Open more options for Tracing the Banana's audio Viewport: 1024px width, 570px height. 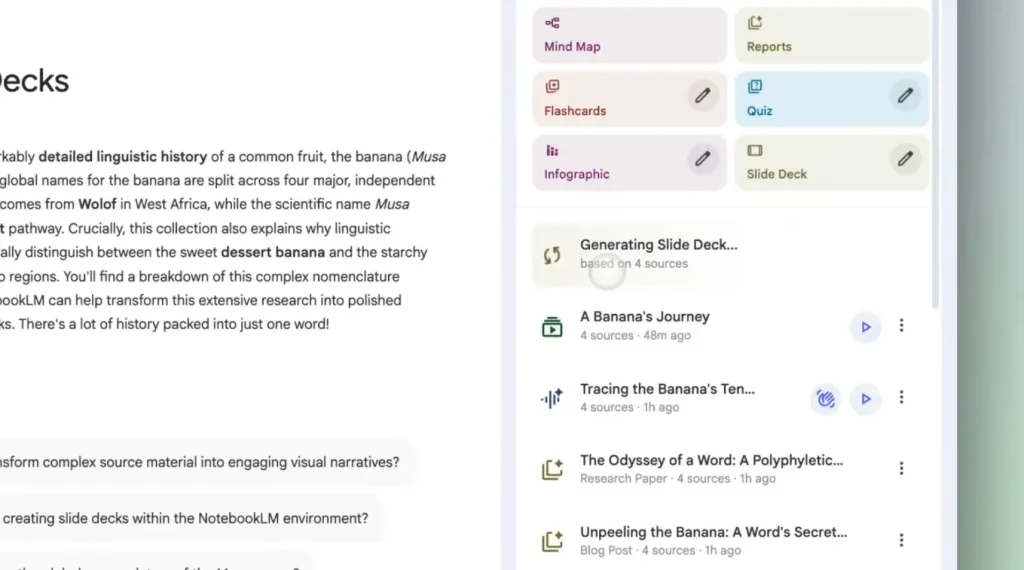point(902,398)
